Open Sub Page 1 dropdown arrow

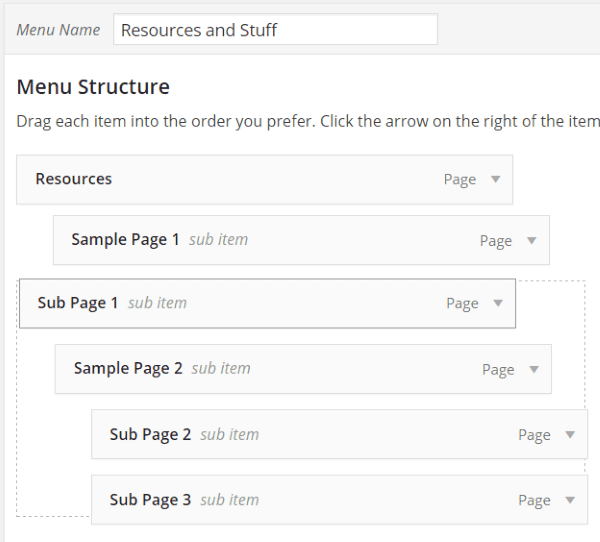coord(498,303)
